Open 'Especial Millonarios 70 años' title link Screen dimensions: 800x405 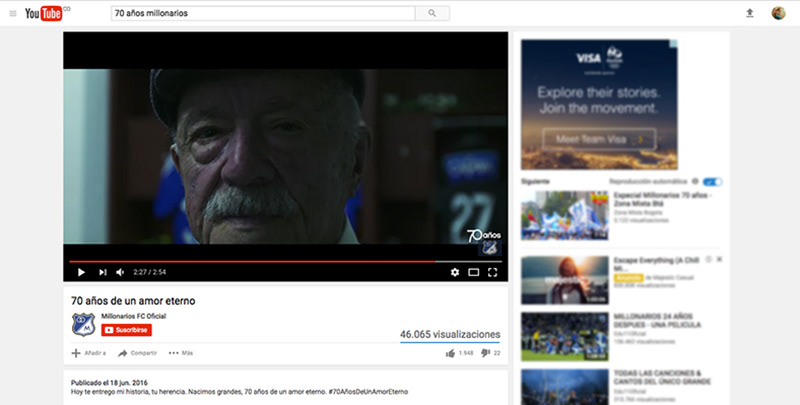point(662,199)
